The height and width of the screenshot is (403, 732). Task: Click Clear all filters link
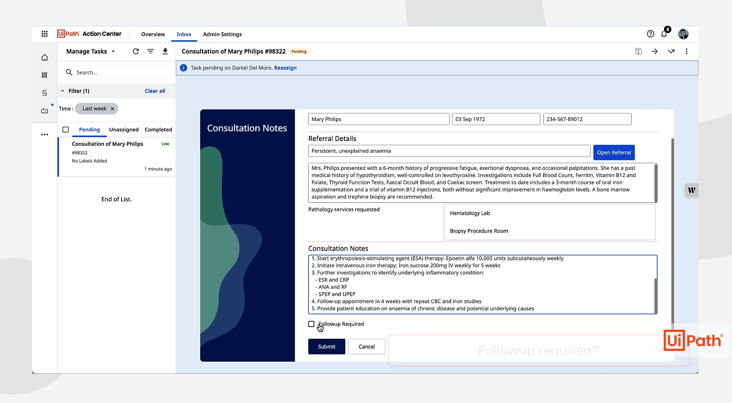pos(155,91)
